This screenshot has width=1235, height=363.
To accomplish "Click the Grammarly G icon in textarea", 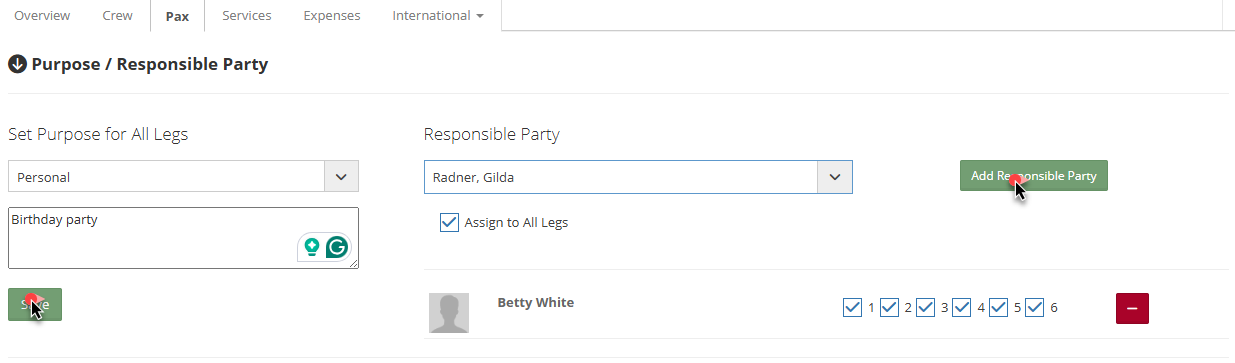I will (x=337, y=247).
